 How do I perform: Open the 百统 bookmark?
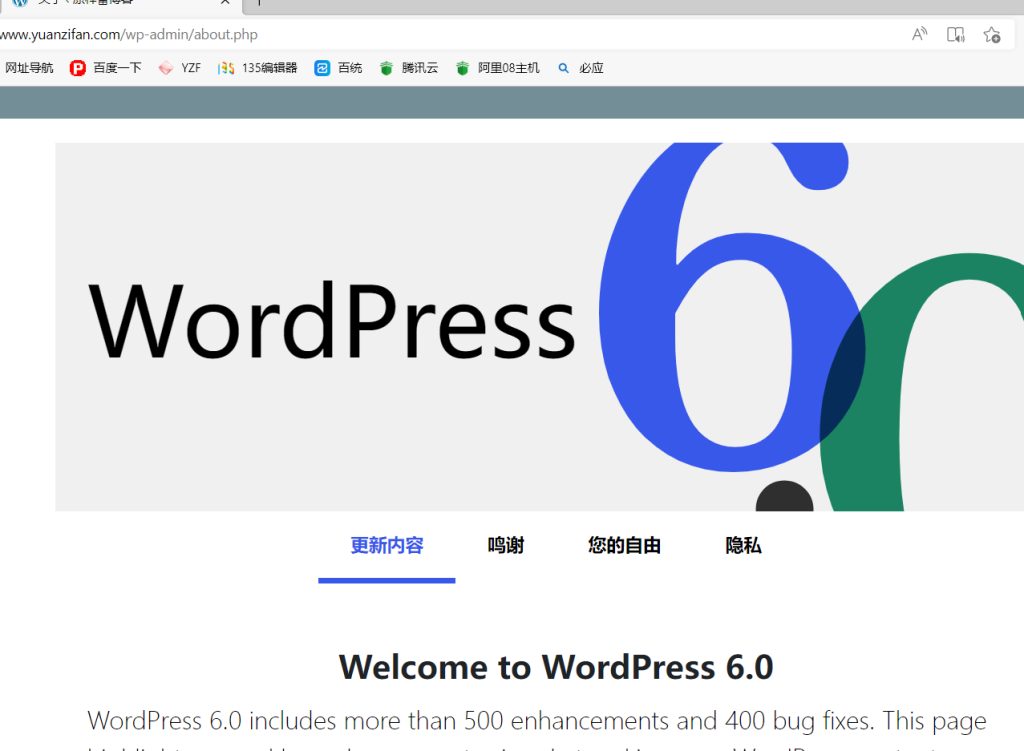(338, 68)
